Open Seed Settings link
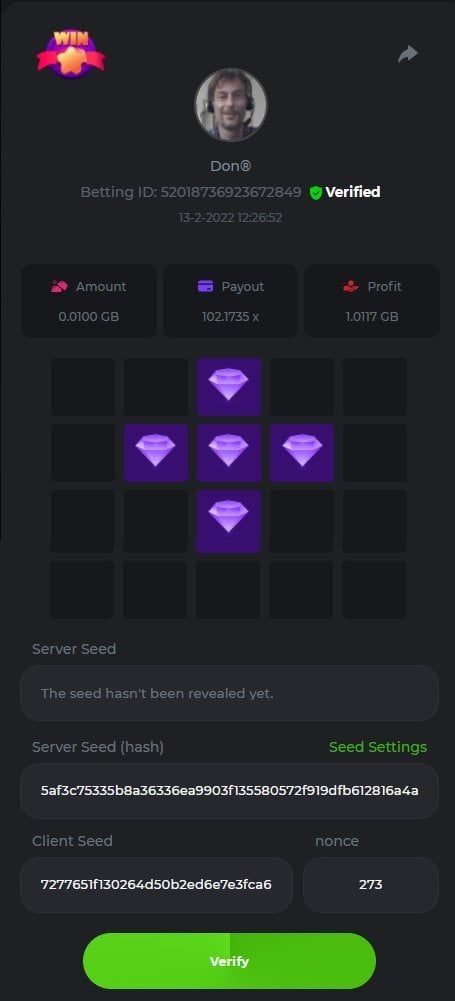455x1001 pixels. click(378, 747)
